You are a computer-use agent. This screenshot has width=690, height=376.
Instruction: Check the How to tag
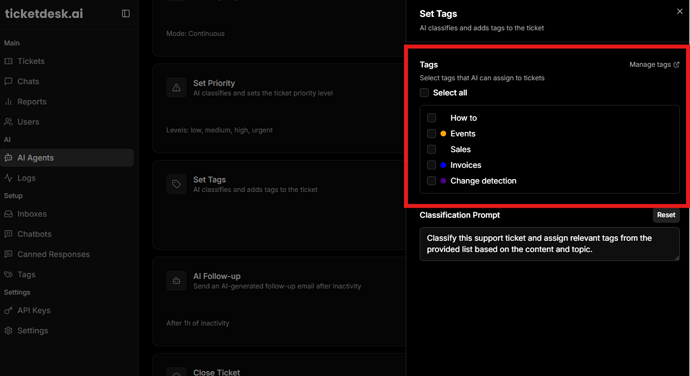point(431,118)
